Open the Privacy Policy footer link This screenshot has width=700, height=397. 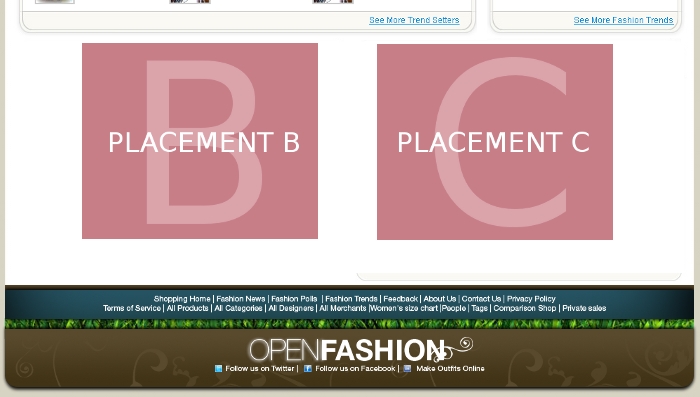531,299
